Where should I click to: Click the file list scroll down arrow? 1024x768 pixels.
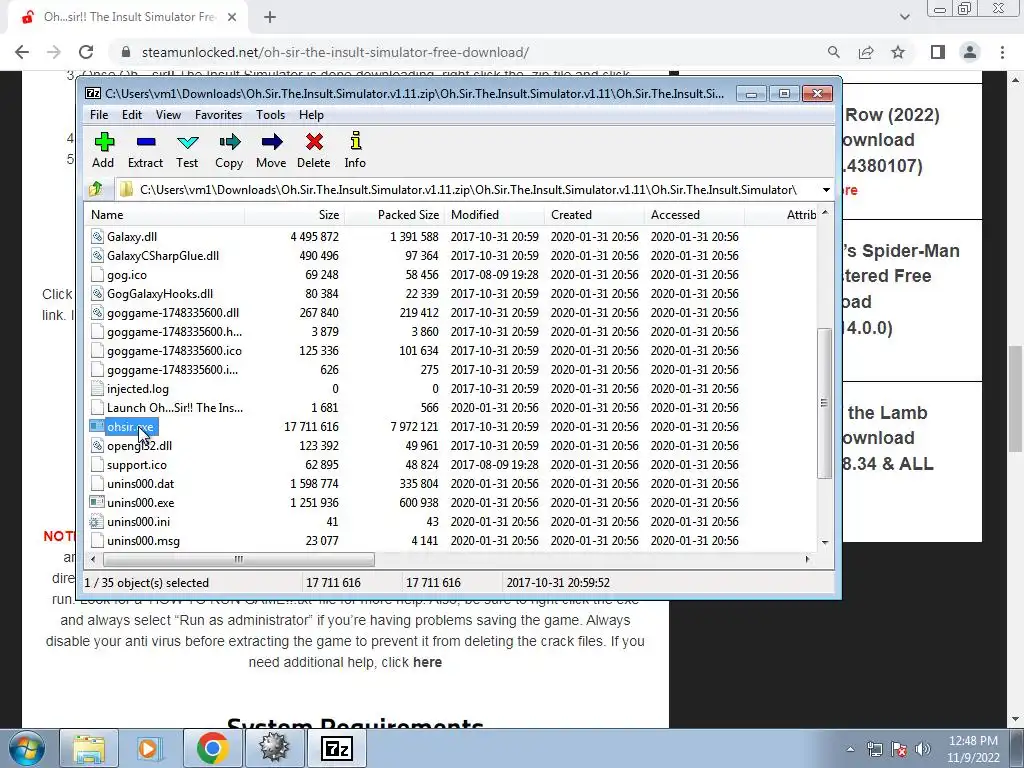(825, 542)
